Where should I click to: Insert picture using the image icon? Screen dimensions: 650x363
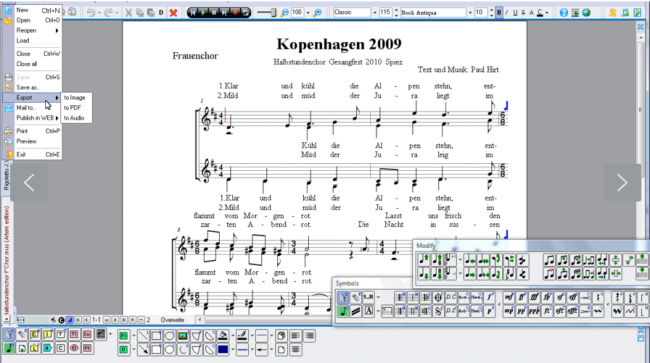(x=183, y=336)
